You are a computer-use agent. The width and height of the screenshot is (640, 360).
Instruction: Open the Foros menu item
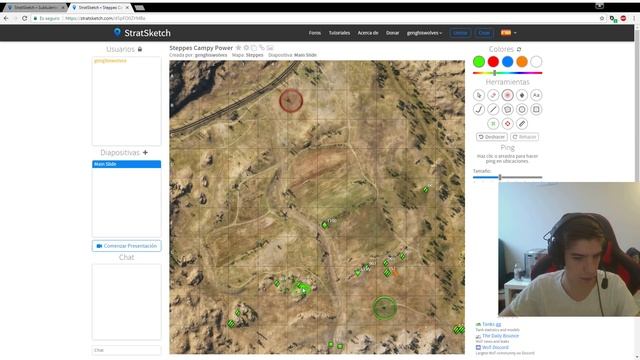(x=315, y=33)
